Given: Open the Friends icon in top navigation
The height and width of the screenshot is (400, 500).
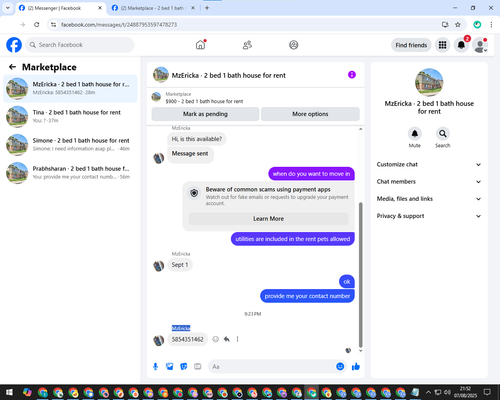Looking at the screenshot, I should 247,45.
